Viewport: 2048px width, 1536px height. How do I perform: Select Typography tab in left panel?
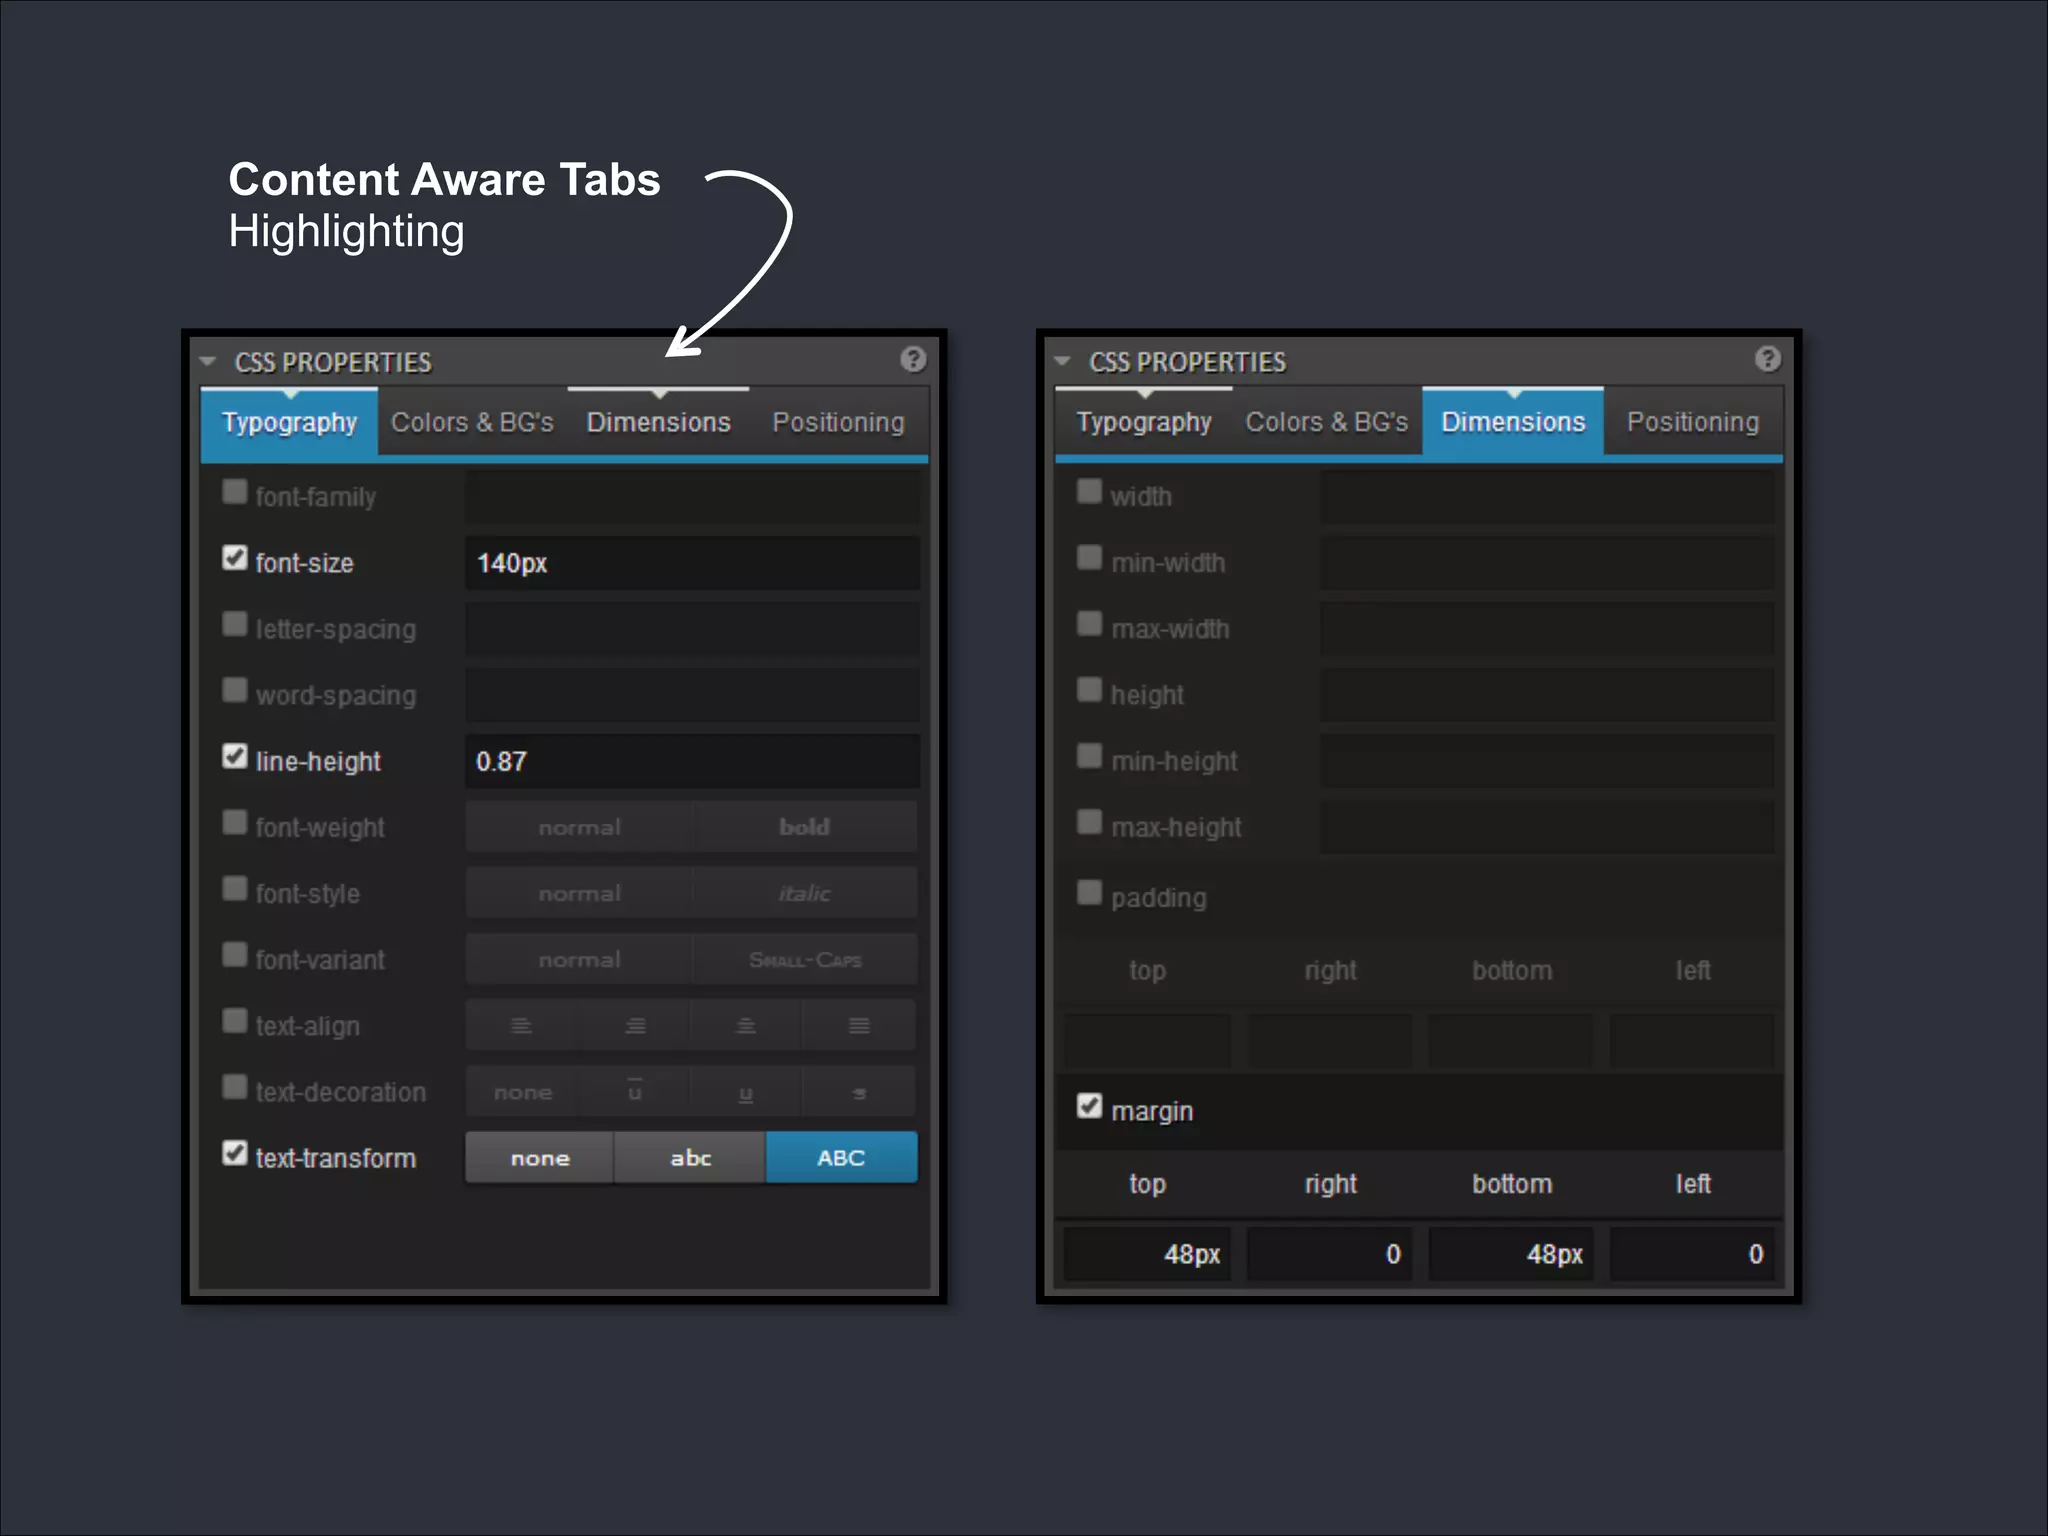coord(289,422)
